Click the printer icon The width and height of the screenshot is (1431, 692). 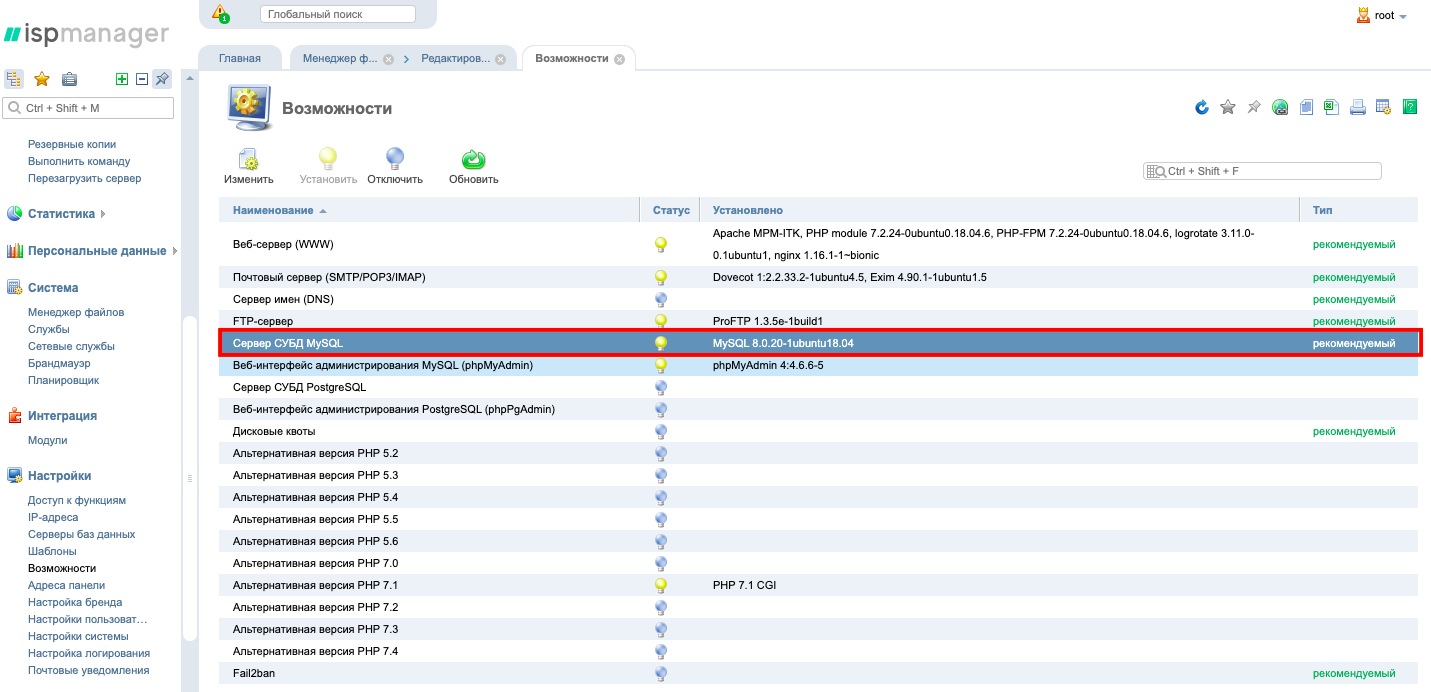pyautogui.click(x=1357, y=107)
